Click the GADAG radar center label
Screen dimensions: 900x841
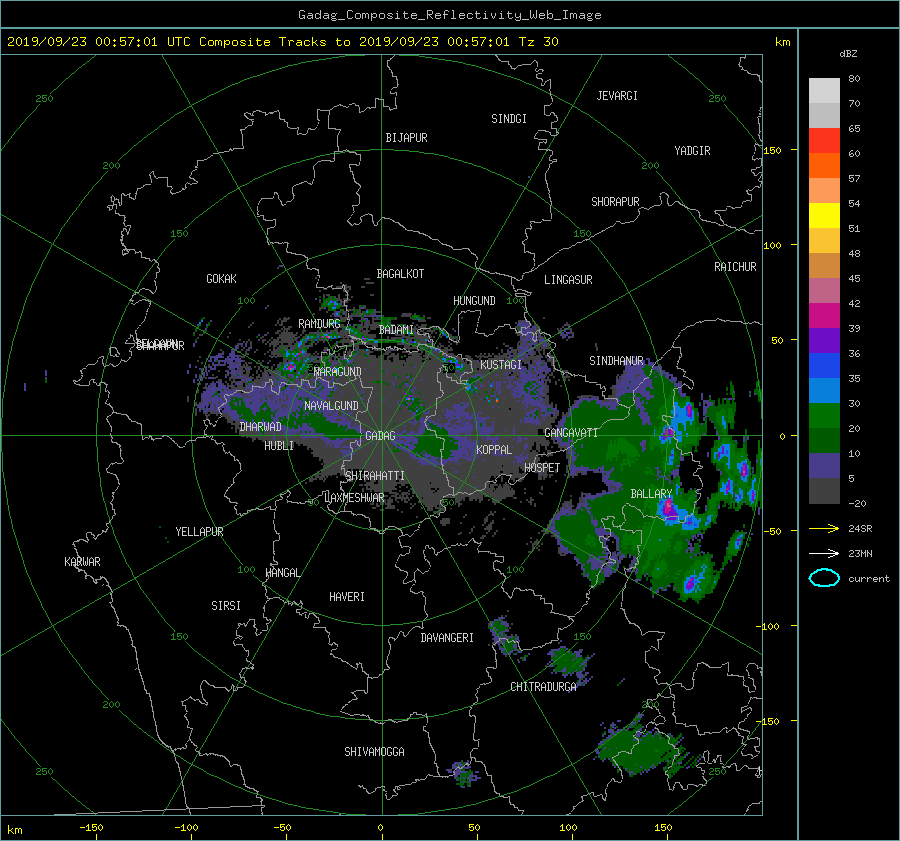pyautogui.click(x=381, y=436)
